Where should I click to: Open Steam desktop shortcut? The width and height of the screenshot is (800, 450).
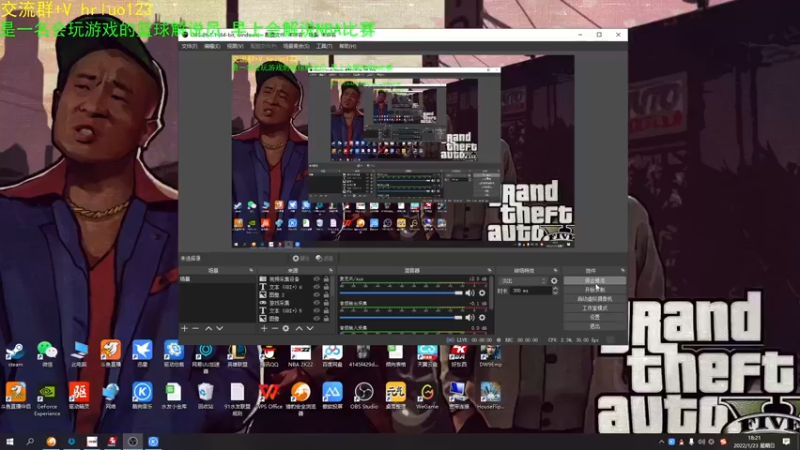coord(15,355)
